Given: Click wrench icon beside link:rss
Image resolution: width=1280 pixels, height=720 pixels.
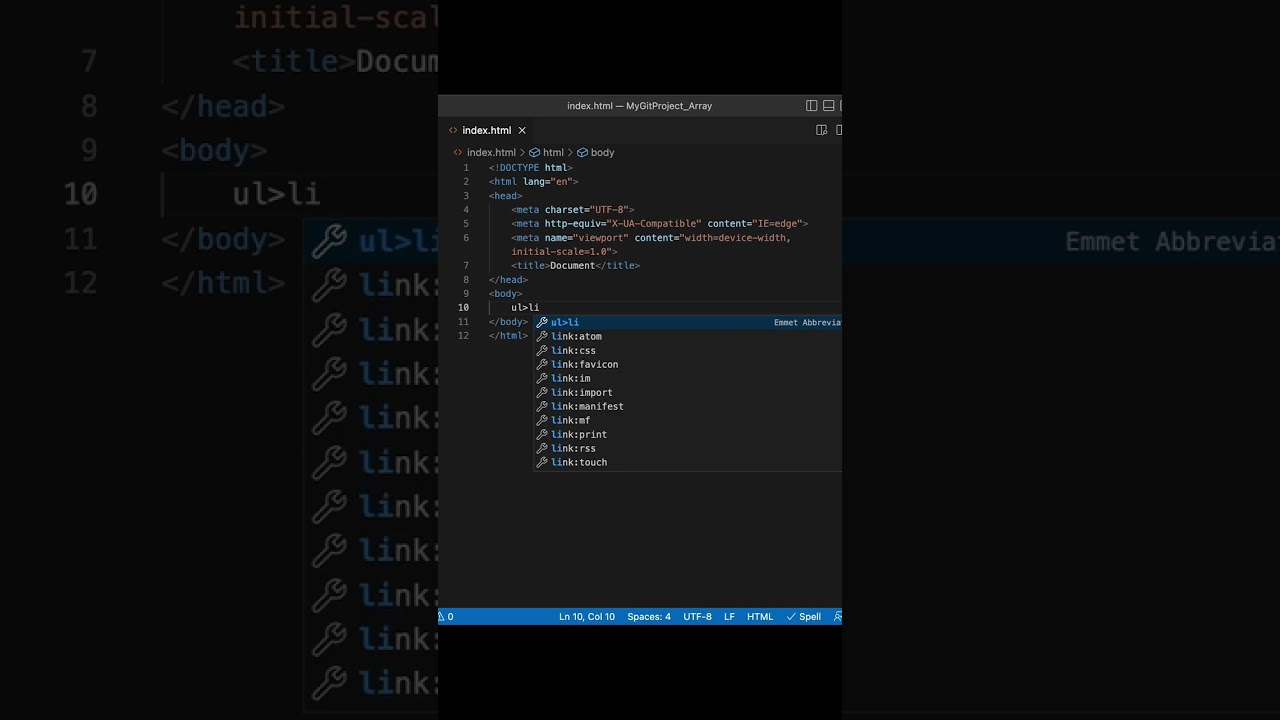Looking at the screenshot, I should coord(542,448).
